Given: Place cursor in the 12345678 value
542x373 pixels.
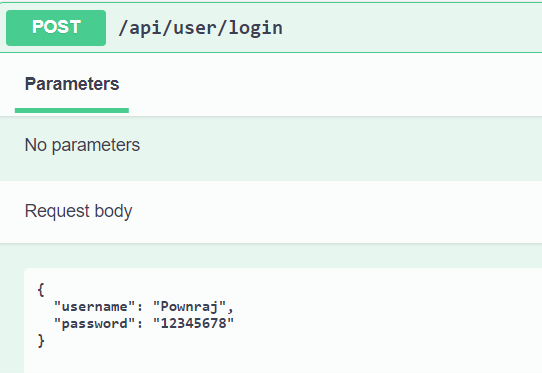Looking at the screenshot, I should 193,323.
